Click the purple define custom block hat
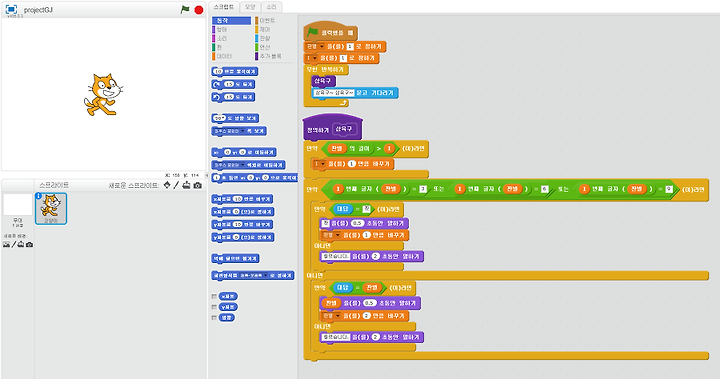720x379 pixels. 333,127
